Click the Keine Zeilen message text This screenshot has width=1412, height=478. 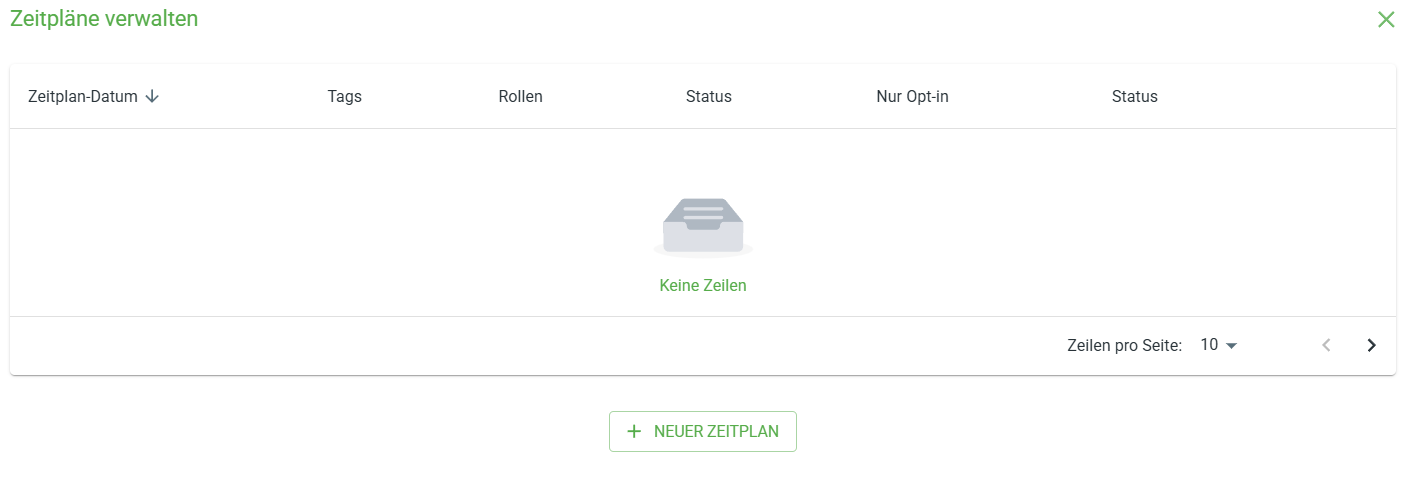[x=703, y=286]
